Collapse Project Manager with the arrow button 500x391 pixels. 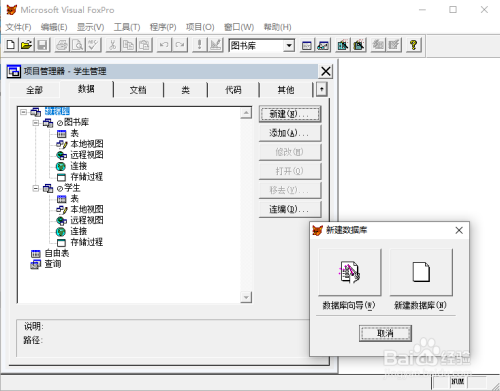pos(321,89)
